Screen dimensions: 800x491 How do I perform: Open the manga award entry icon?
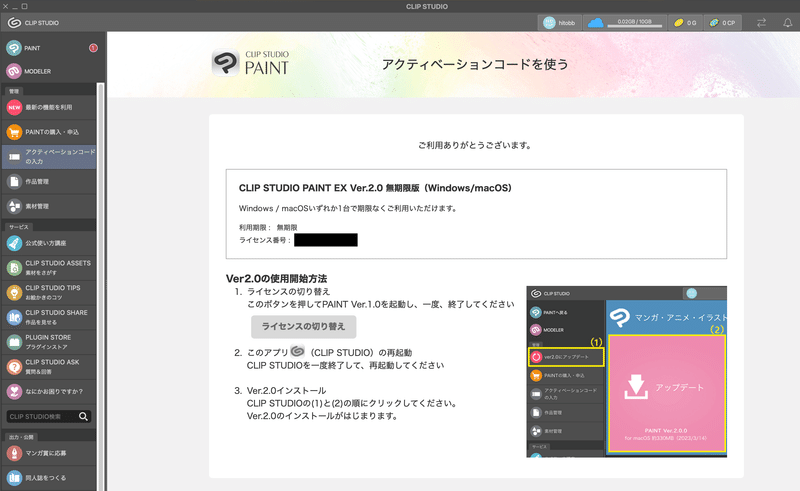[x=14, y=453]
